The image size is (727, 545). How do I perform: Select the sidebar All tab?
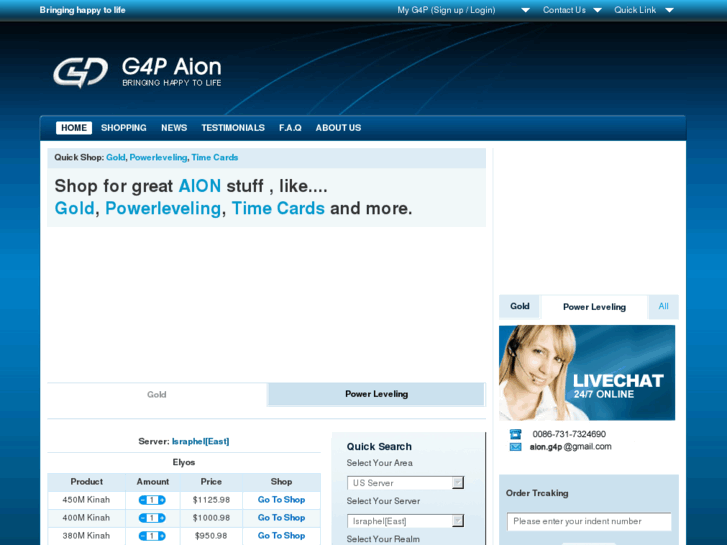[x=663, y=306]
